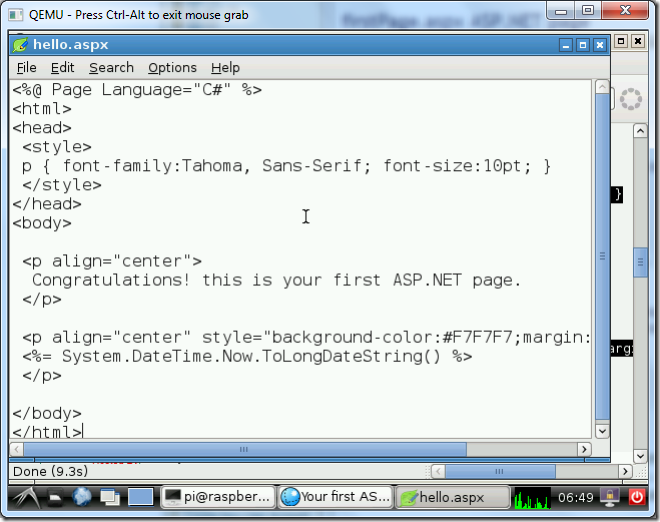
Task: Open the Search menu
Action: point(111,67)
